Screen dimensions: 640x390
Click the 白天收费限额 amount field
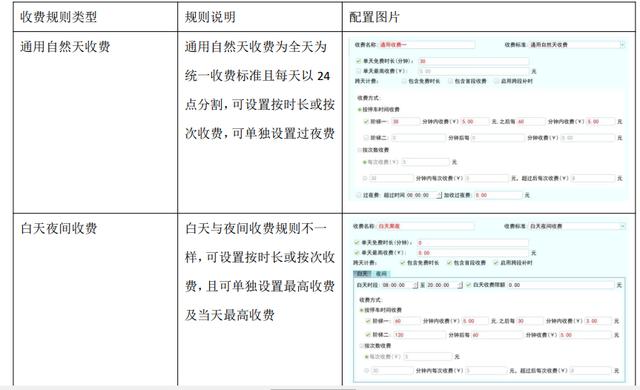[x=561, y=285]
